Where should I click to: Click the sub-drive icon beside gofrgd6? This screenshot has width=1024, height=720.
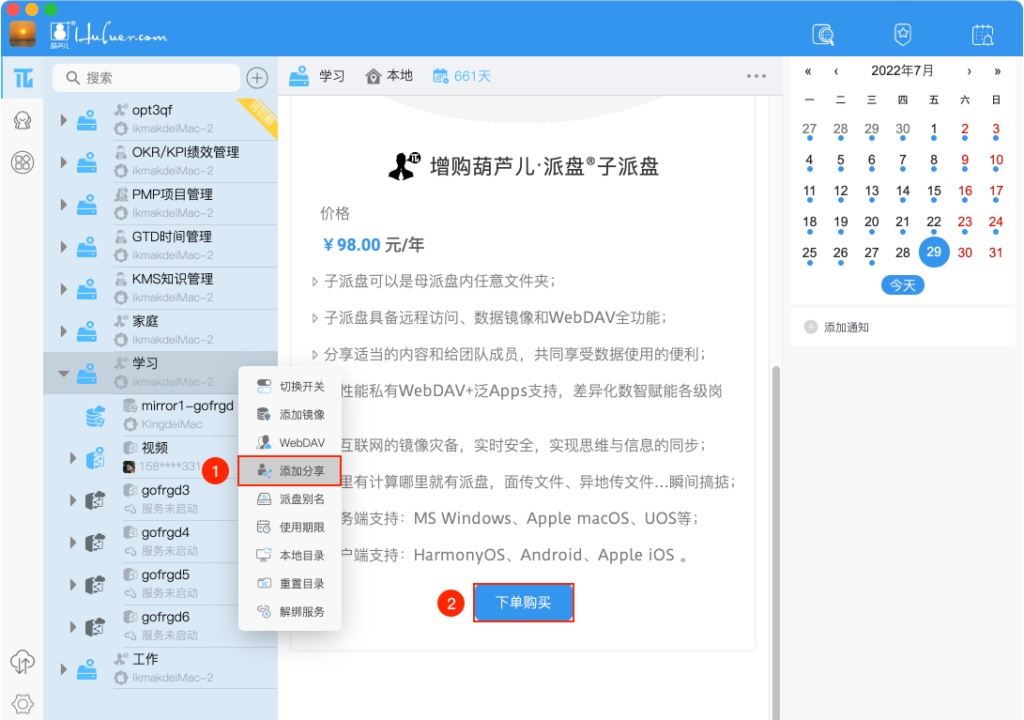[x=95, y=627]
